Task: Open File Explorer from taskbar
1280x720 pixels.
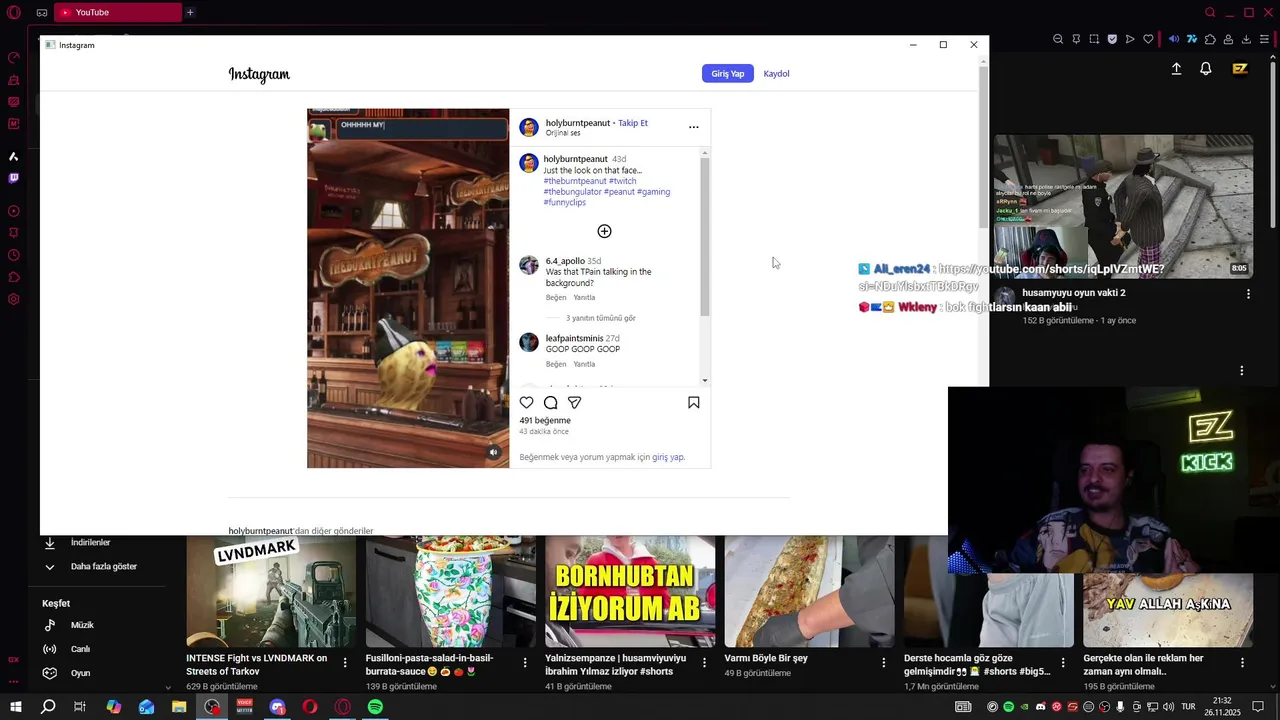Action: (179, 707)
